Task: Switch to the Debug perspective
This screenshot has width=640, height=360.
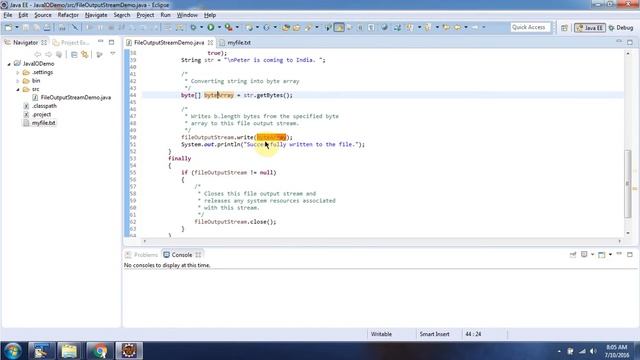Action: (x=621, y=28)
